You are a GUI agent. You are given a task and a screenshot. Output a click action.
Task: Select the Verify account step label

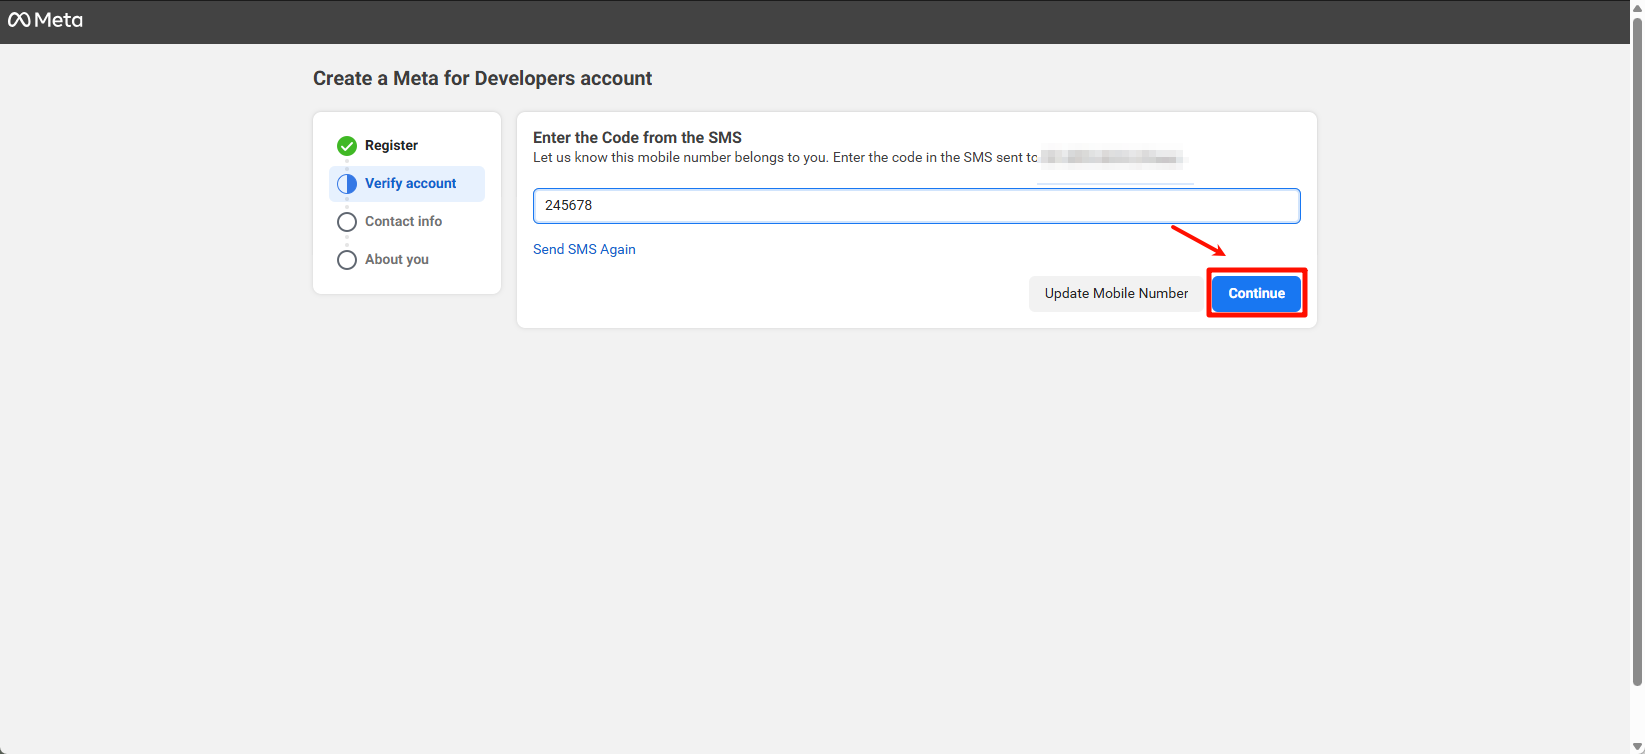point(410,184)
